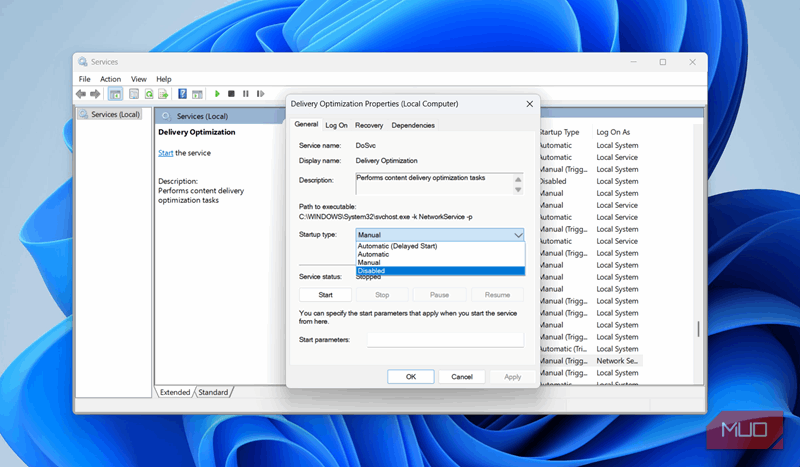Click the Back arrow in the Services toolbar
Viewport: 800px width, 467px height.
click(81, 94)
